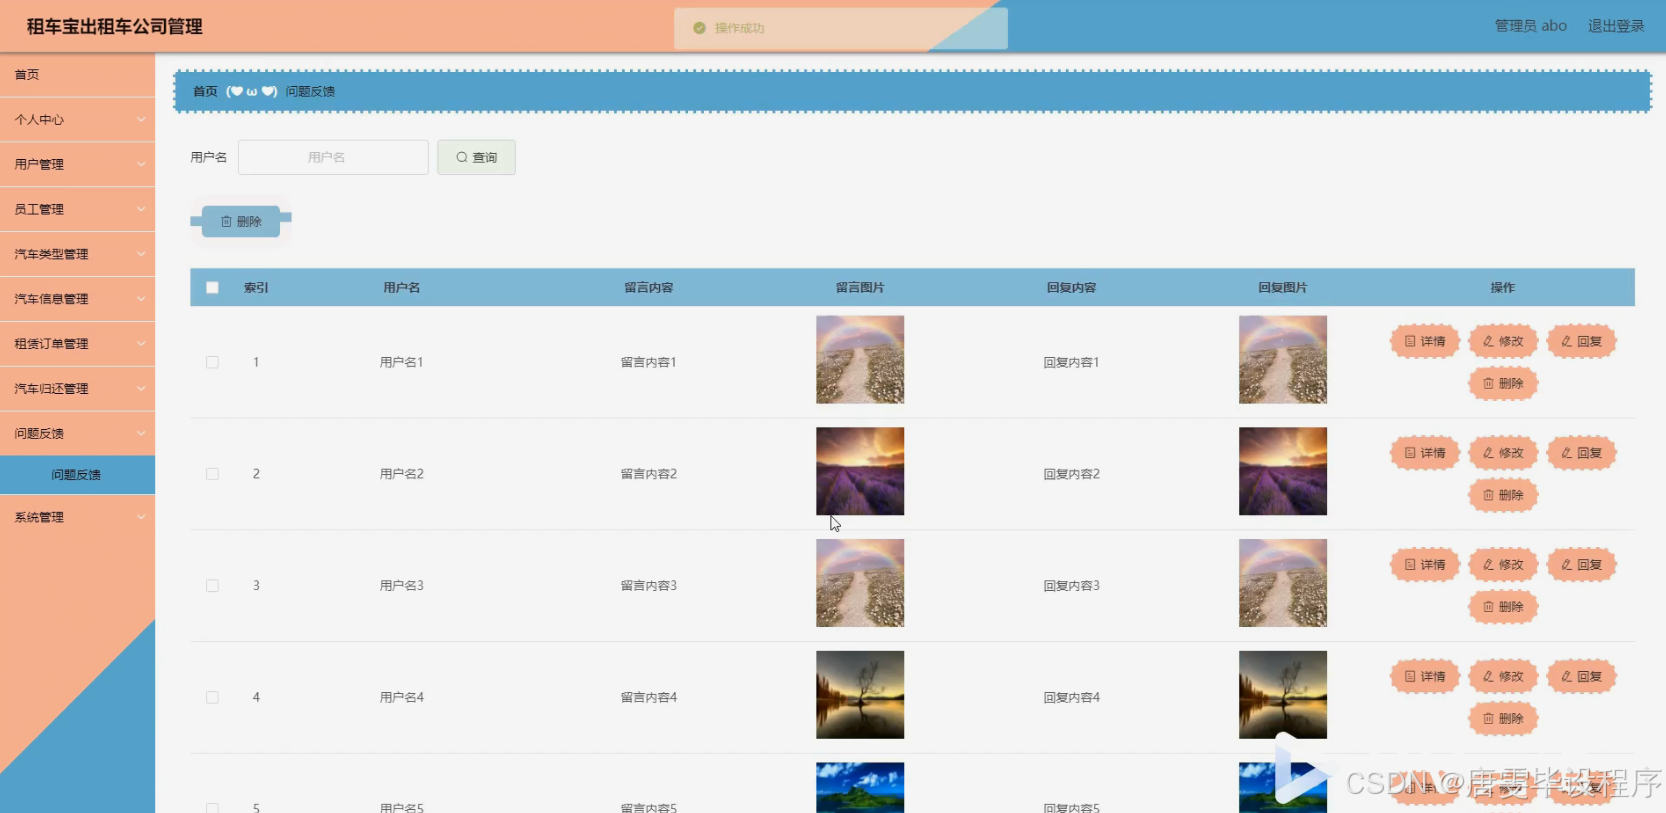Viewport: 1666px width, 813px height.
Task: Expand the 用户管理 sidebar menu
Action: 77,165
